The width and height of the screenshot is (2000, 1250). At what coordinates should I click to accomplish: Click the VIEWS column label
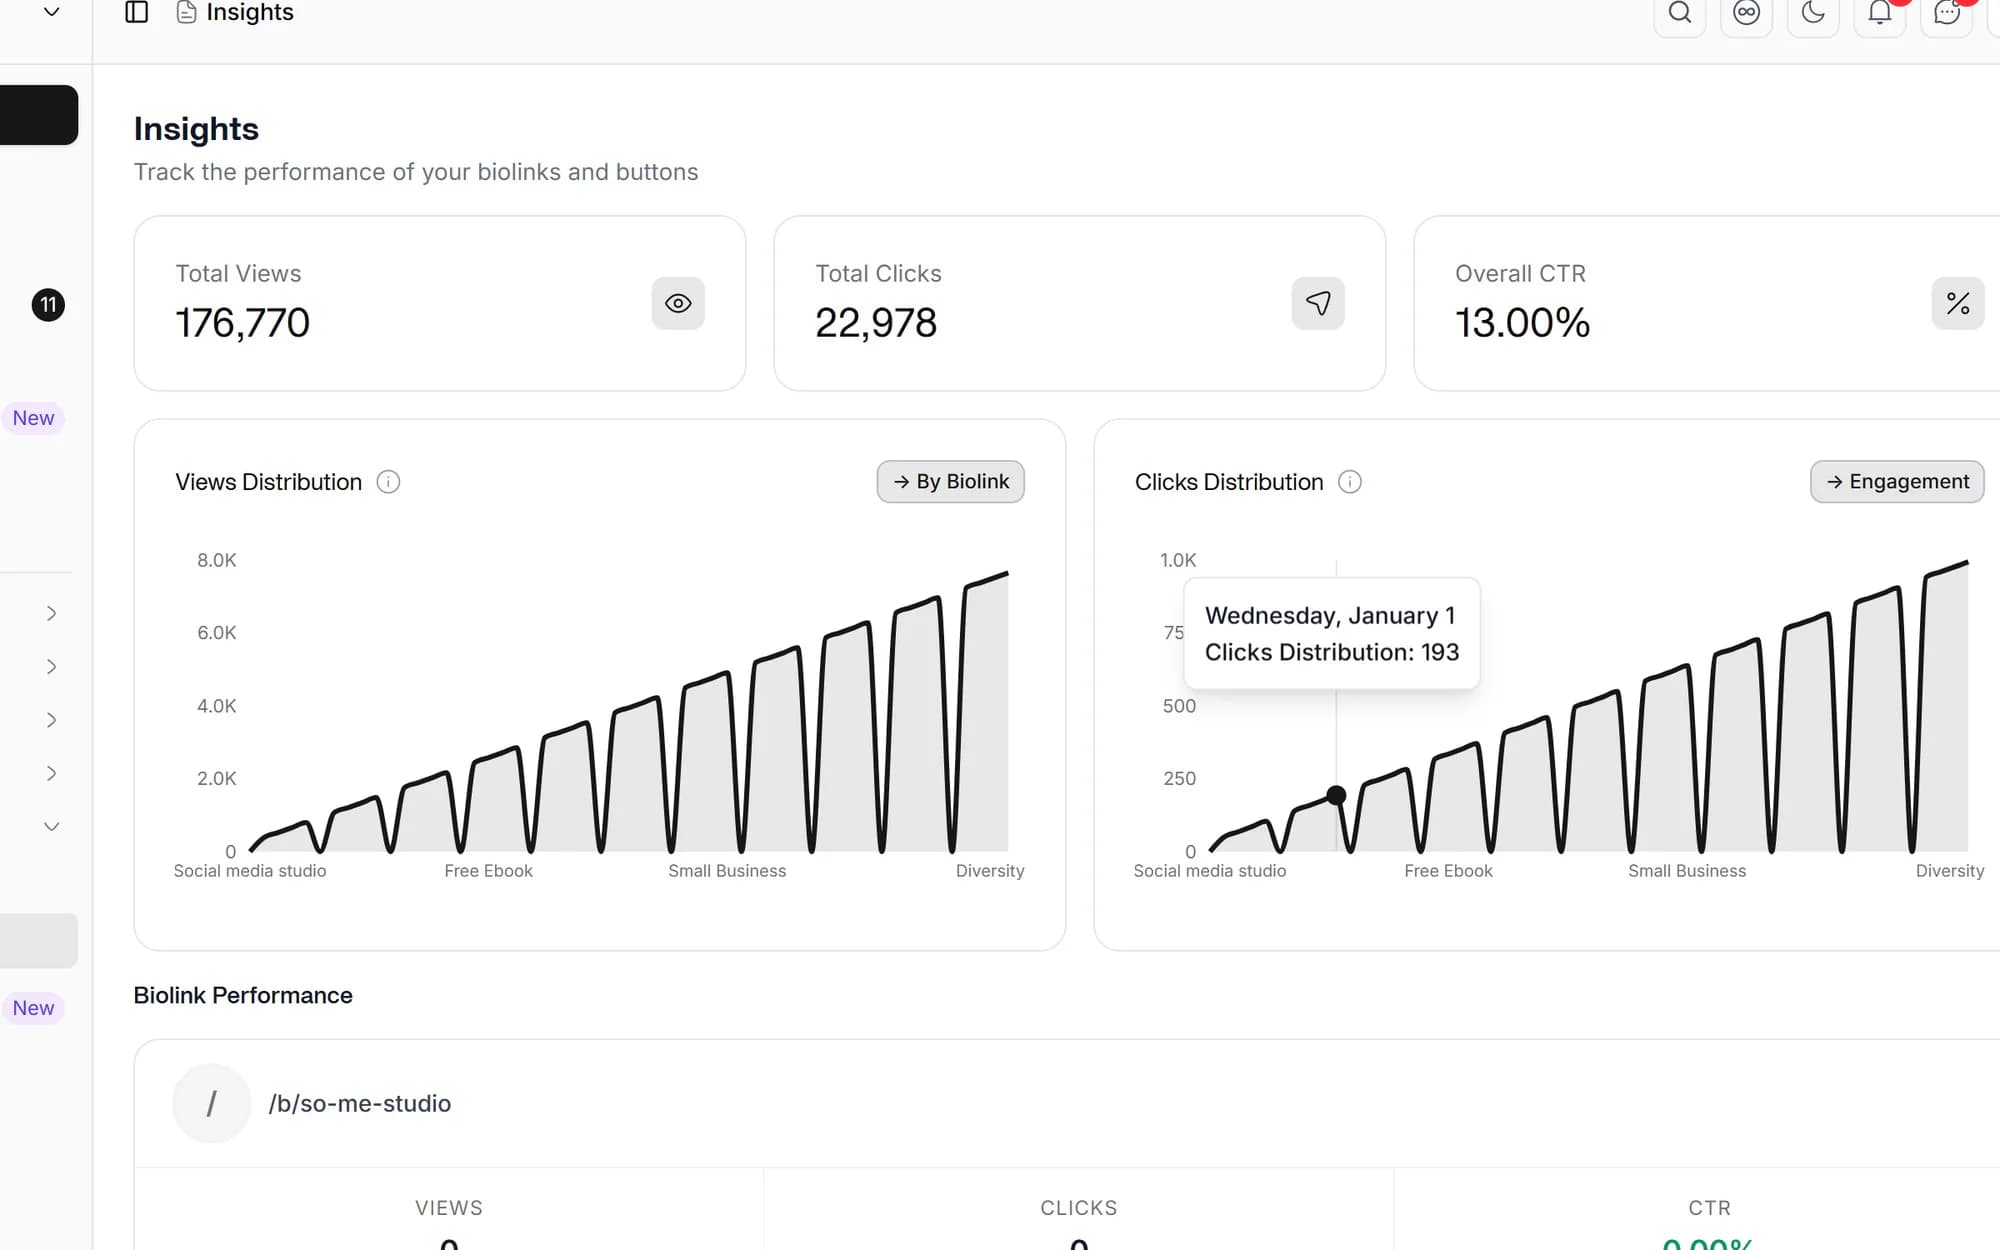[449, 1208]
